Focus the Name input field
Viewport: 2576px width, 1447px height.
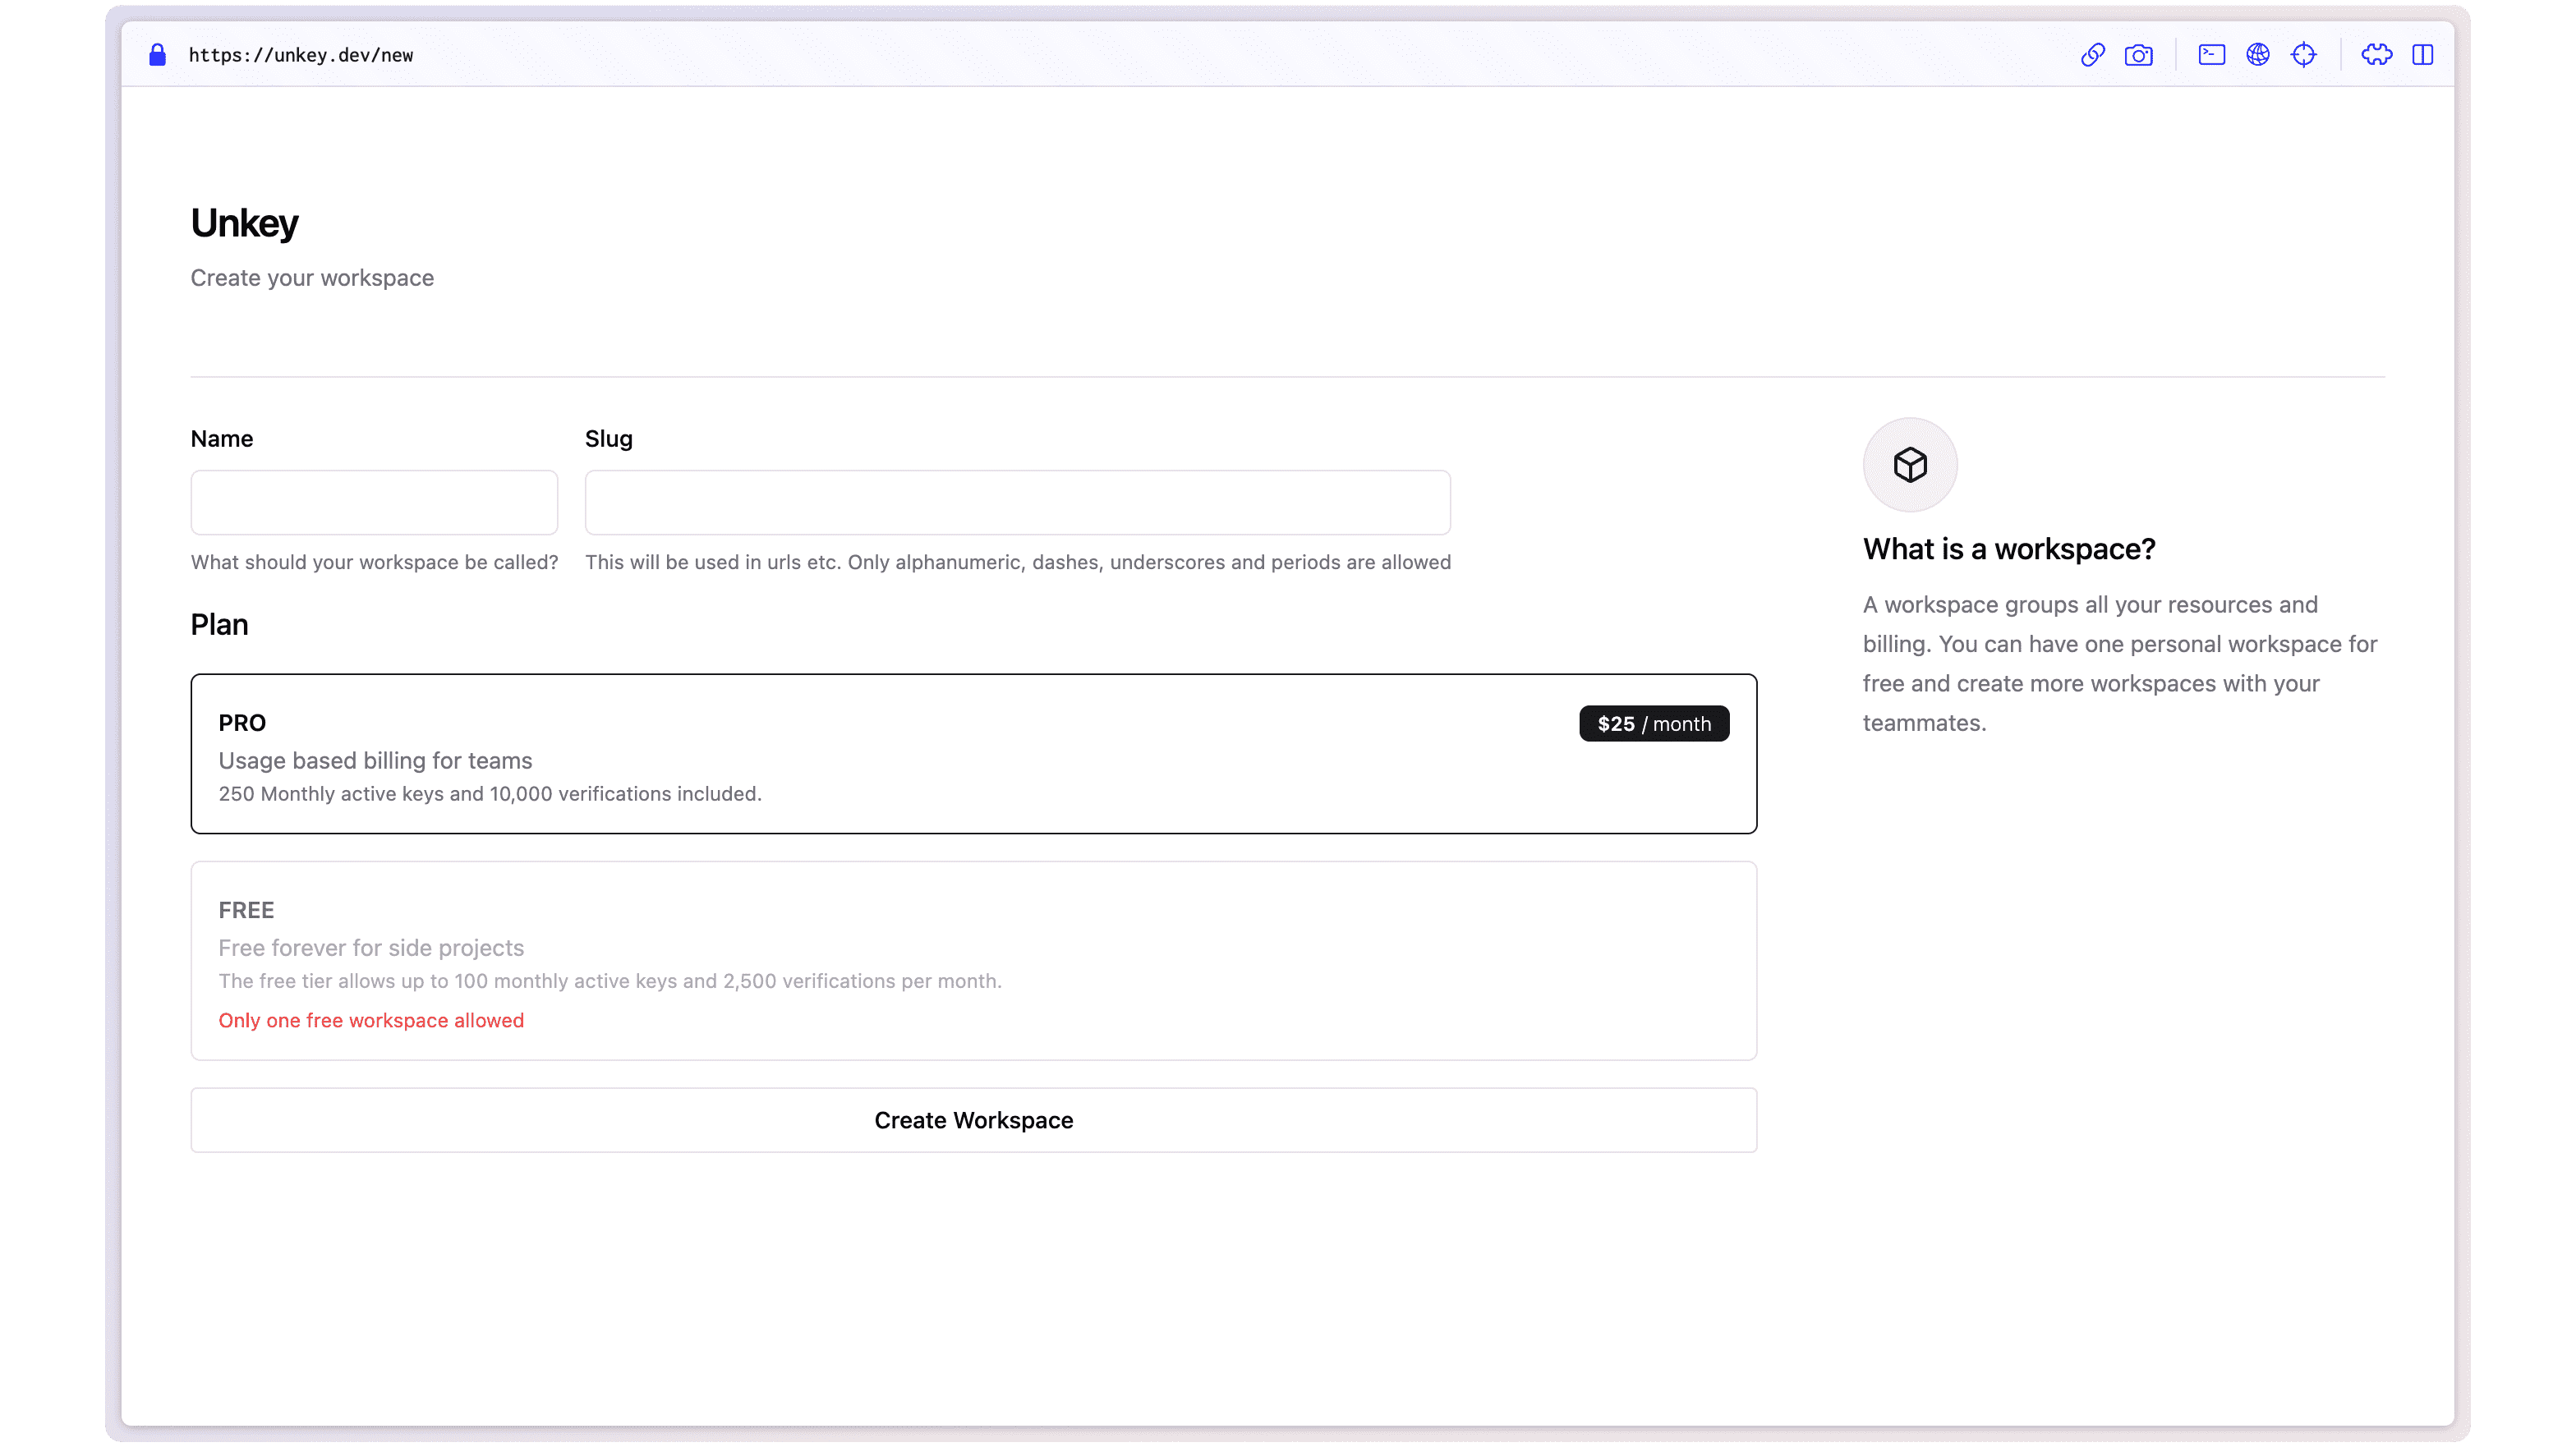click(x=374, y=503)
